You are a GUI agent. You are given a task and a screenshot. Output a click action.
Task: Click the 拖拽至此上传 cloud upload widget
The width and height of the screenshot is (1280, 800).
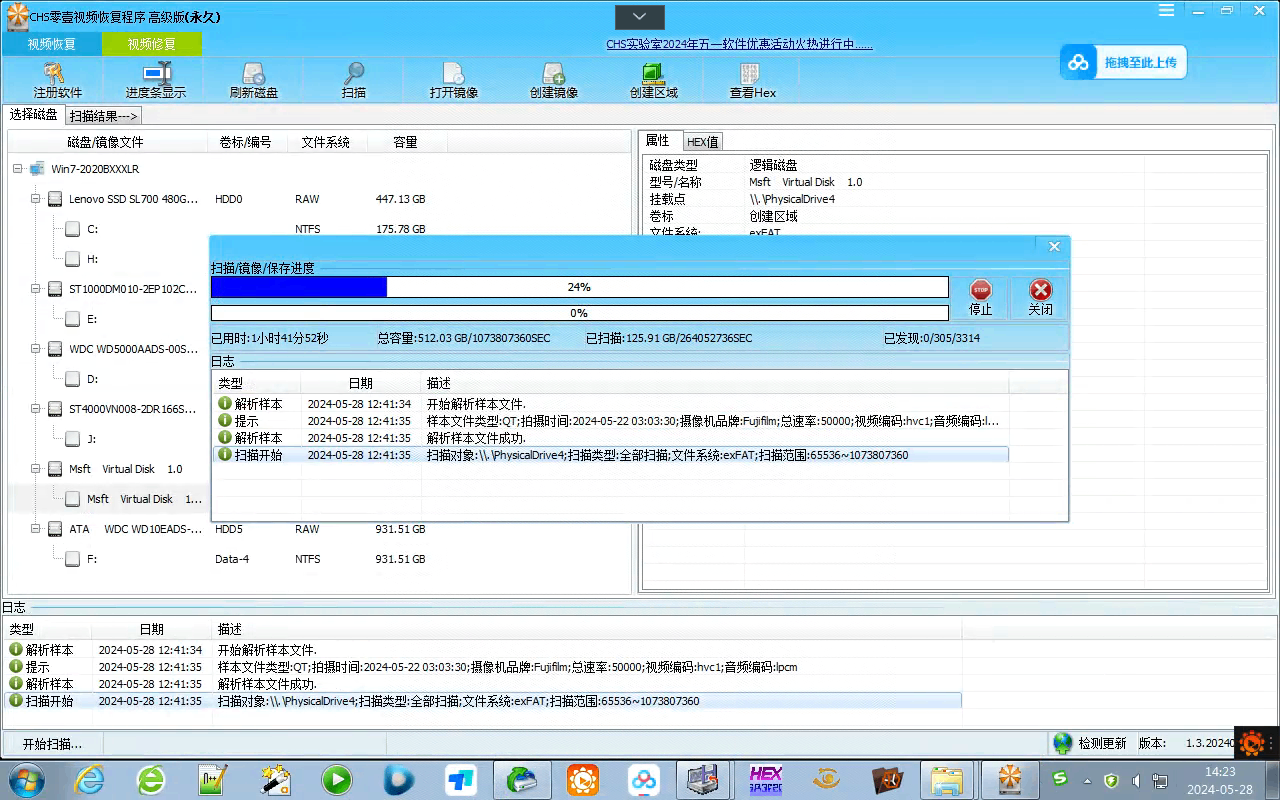pyautogui.click(x=1124, y=62)
